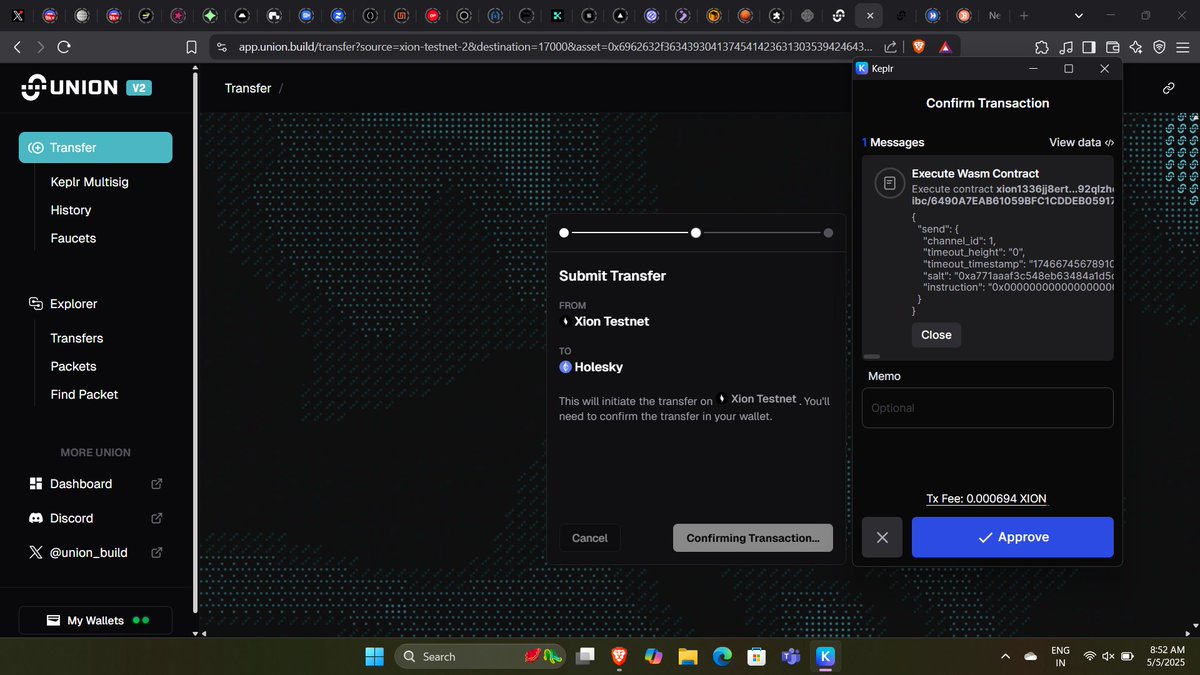Click the Transfer breadcrumb

tap(248, 88)
